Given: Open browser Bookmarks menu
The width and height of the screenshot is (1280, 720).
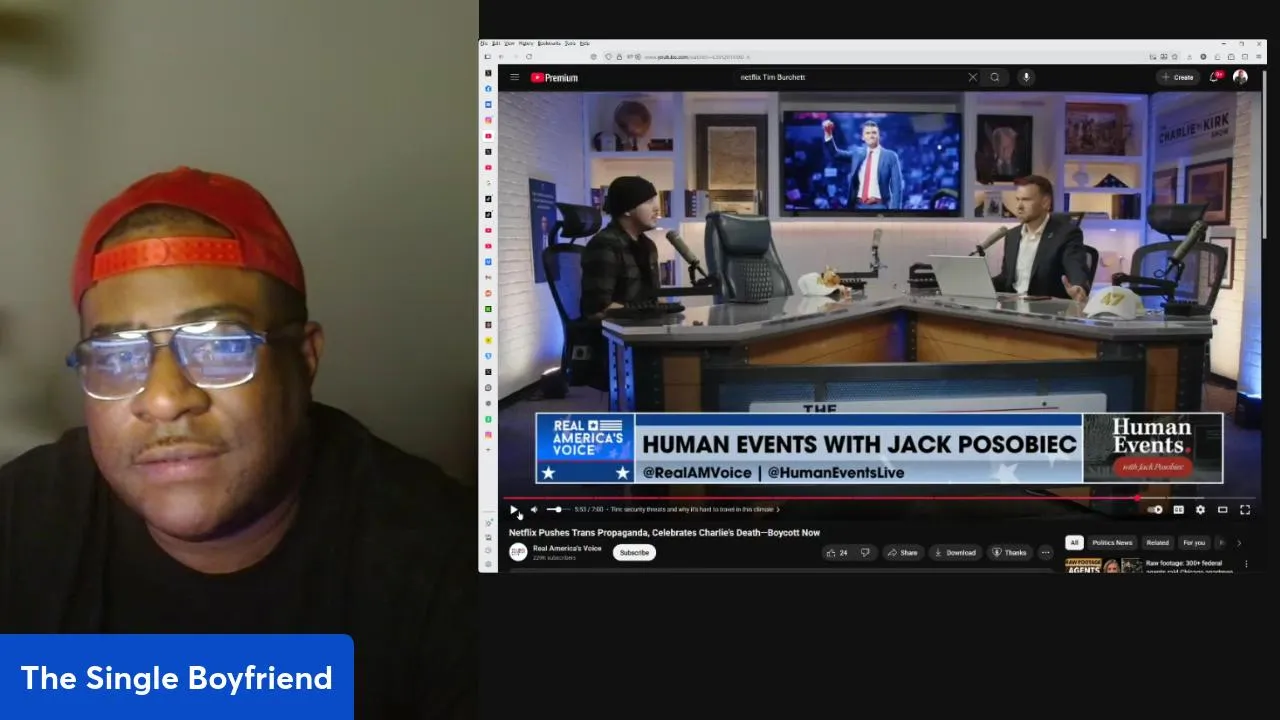Looking at the screenshot, I should tap(550, 44).
